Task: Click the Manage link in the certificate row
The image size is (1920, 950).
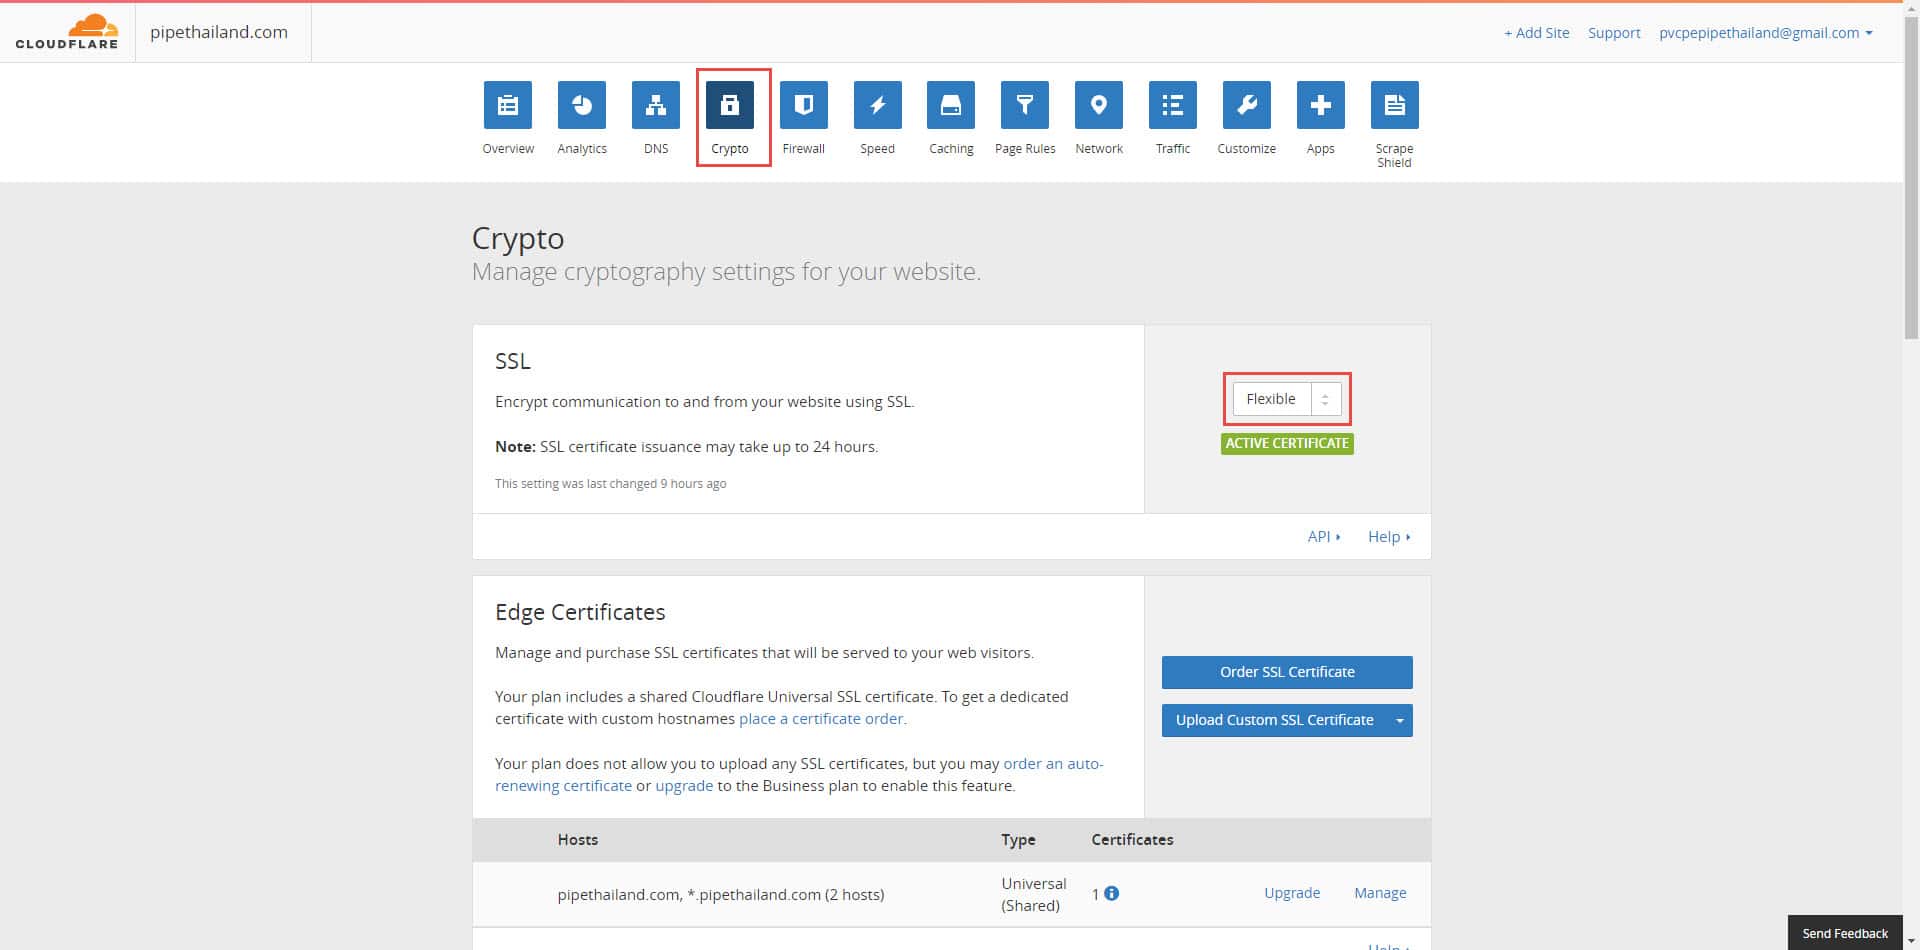Action: click(1380, 893)
